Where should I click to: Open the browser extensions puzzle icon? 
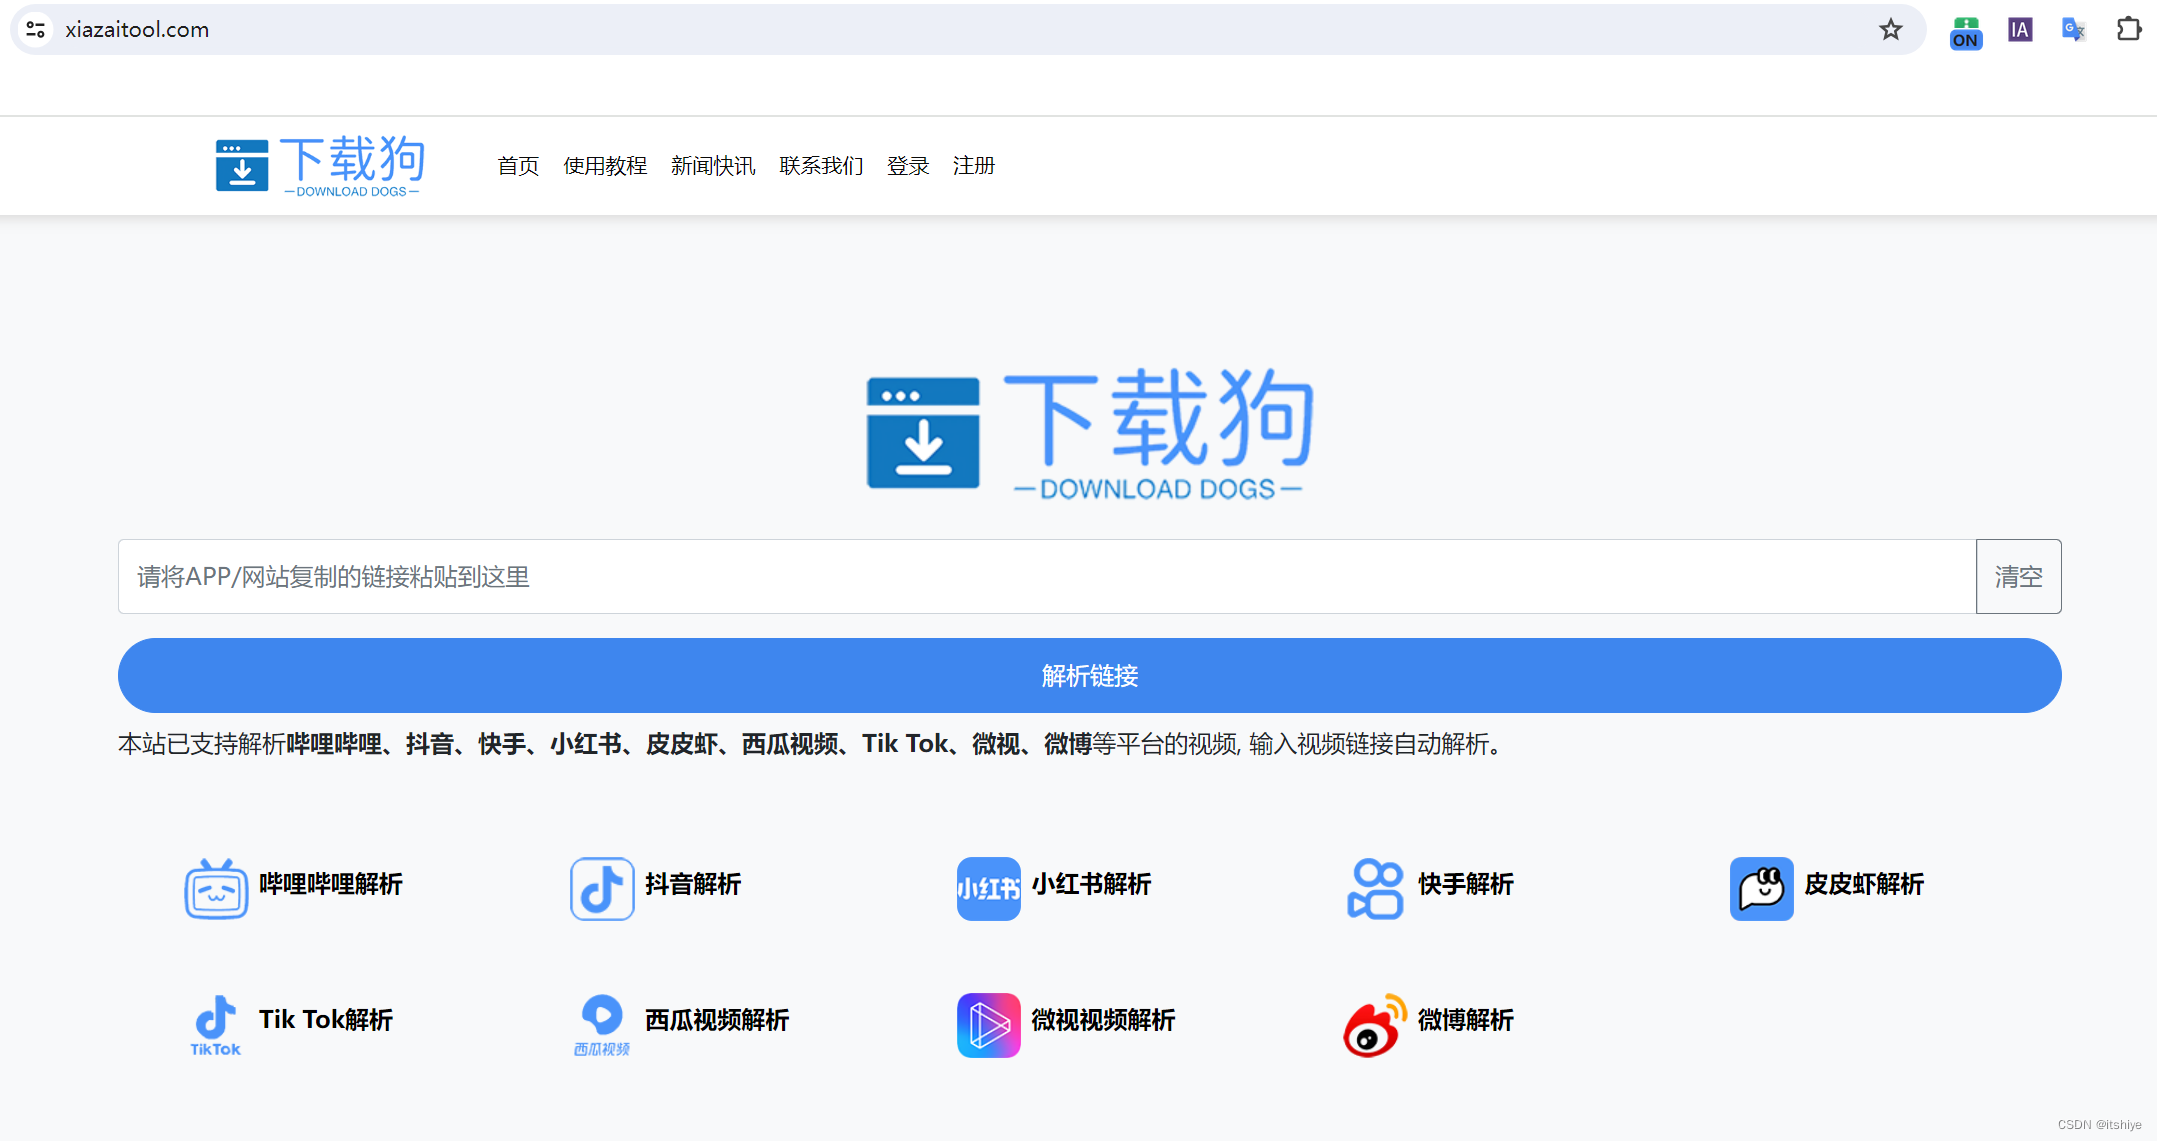pos(2129,30)
